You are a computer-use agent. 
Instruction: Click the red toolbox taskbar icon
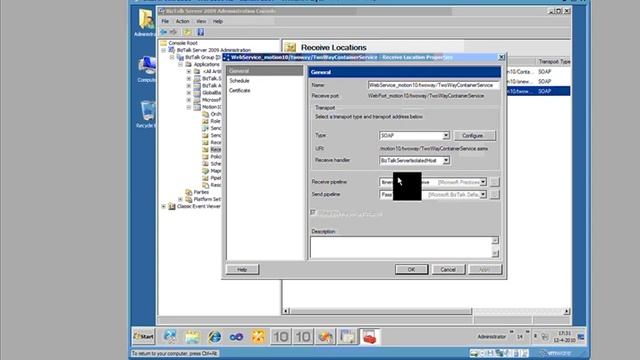coord(369,337)
